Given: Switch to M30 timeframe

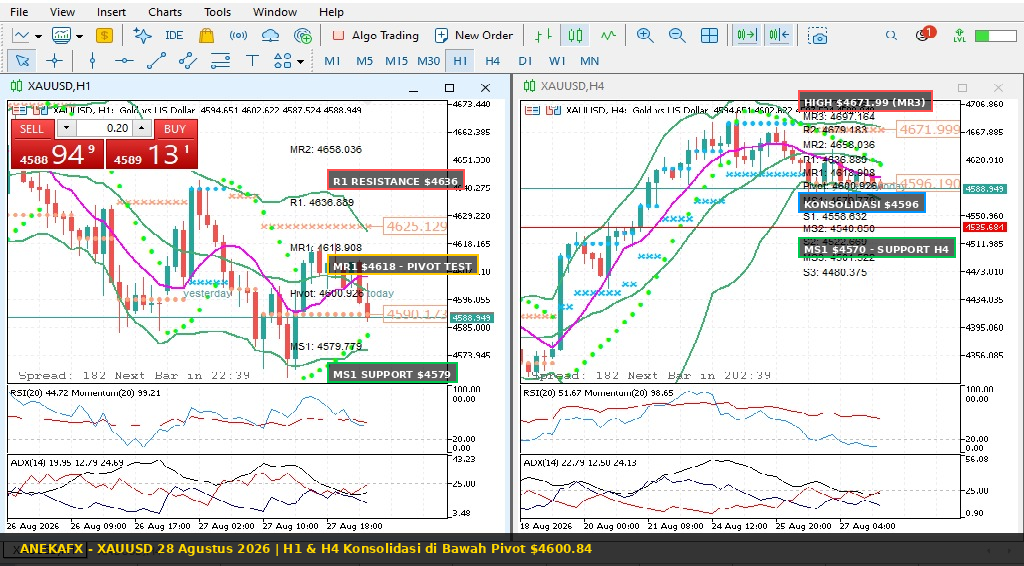Looking at the screenshot, I should point(428,61).
